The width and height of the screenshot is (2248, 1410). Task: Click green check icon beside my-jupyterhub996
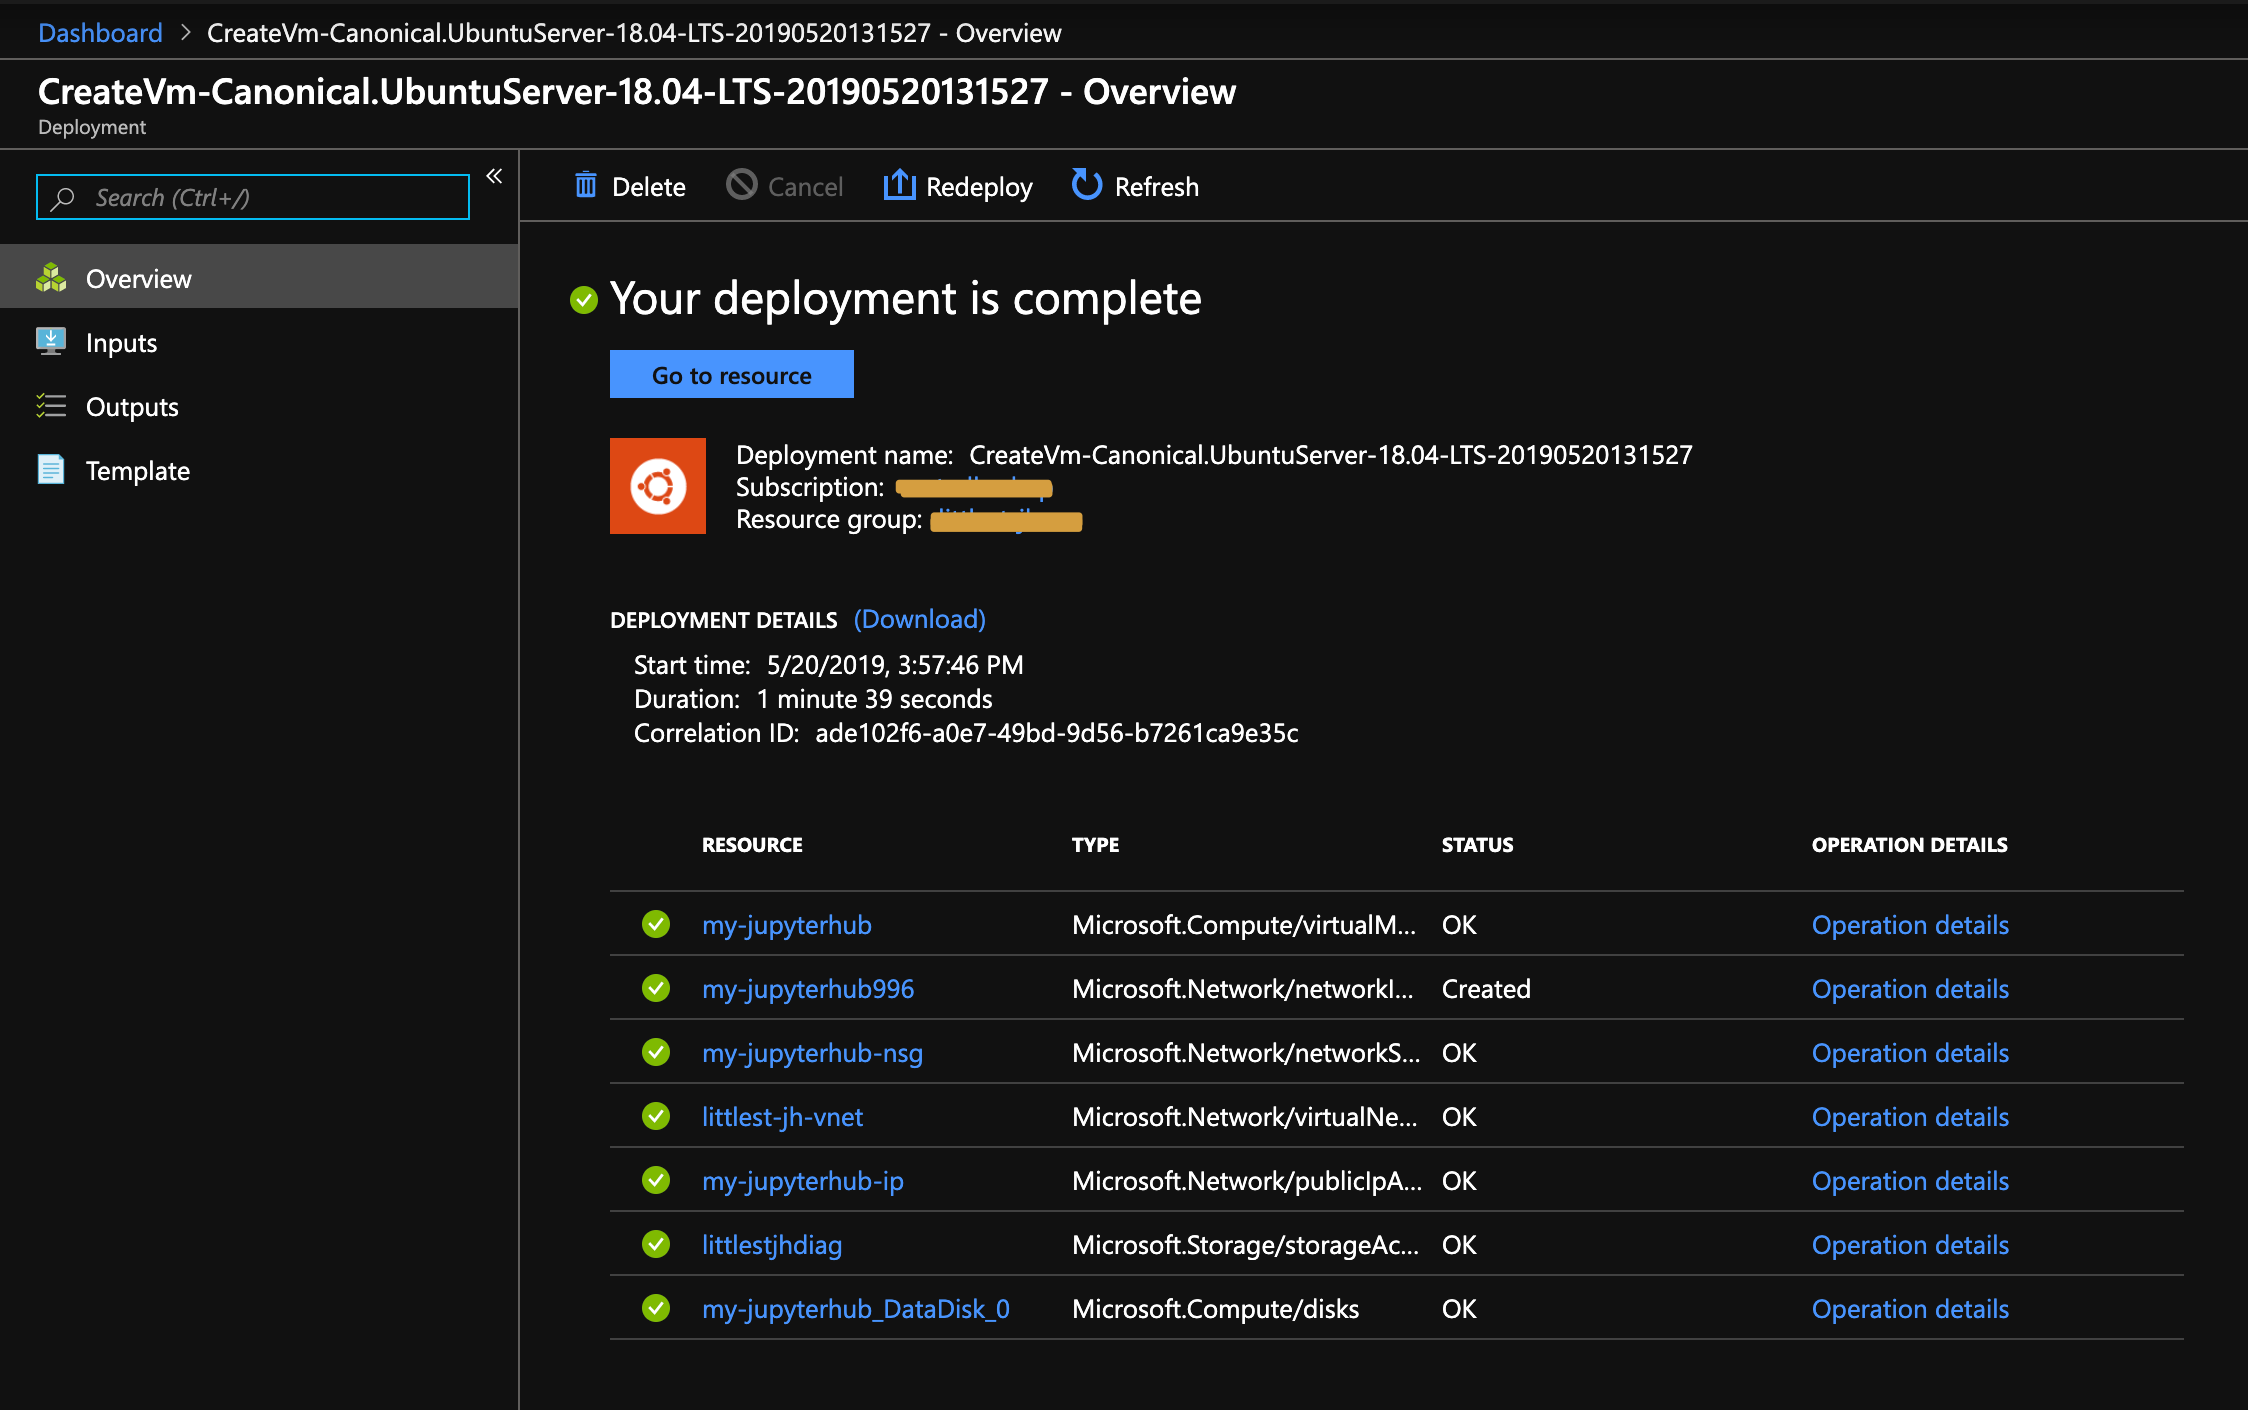656,988
